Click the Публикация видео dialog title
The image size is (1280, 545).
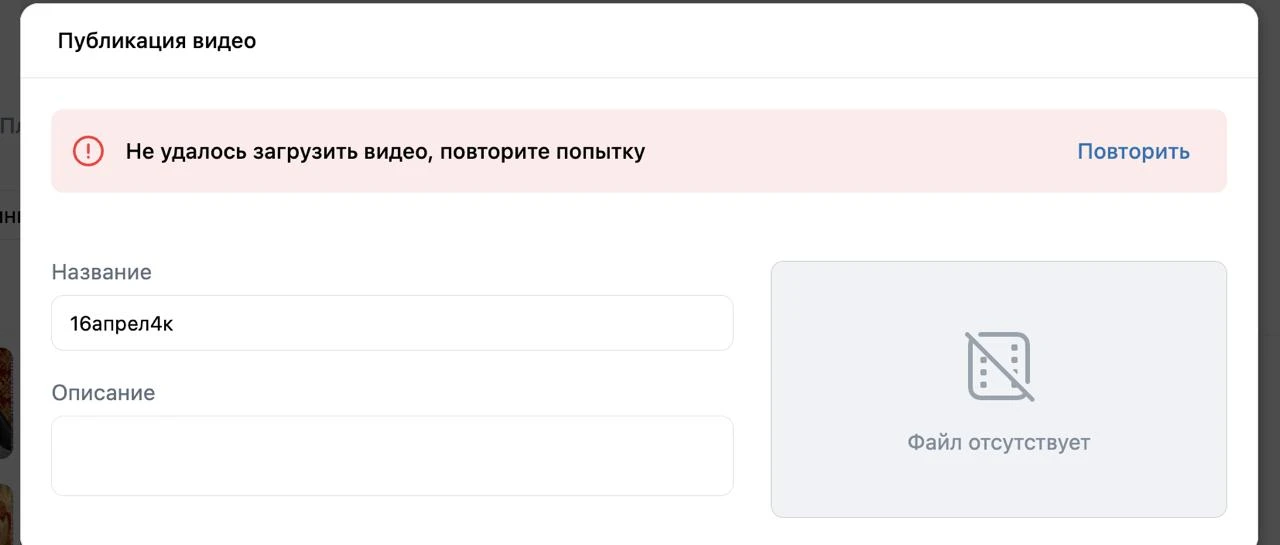coord(157,41)
